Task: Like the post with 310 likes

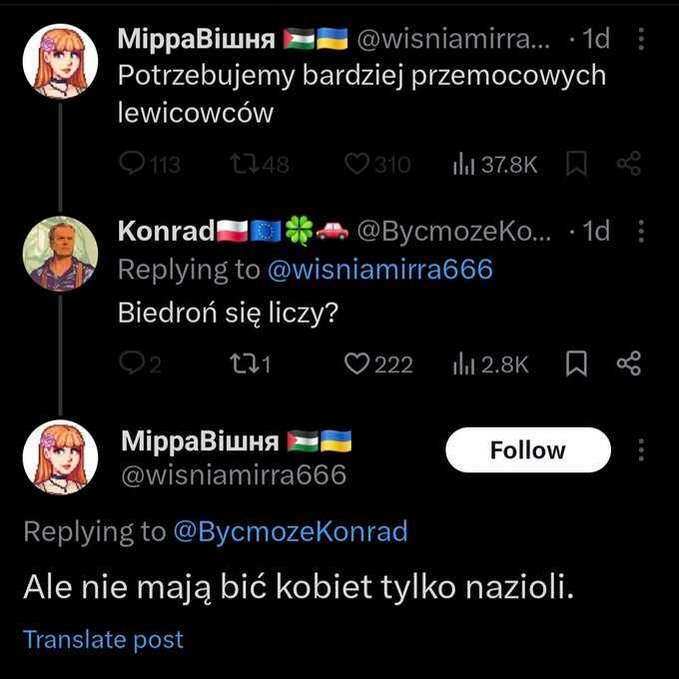Action: [377, 165]
